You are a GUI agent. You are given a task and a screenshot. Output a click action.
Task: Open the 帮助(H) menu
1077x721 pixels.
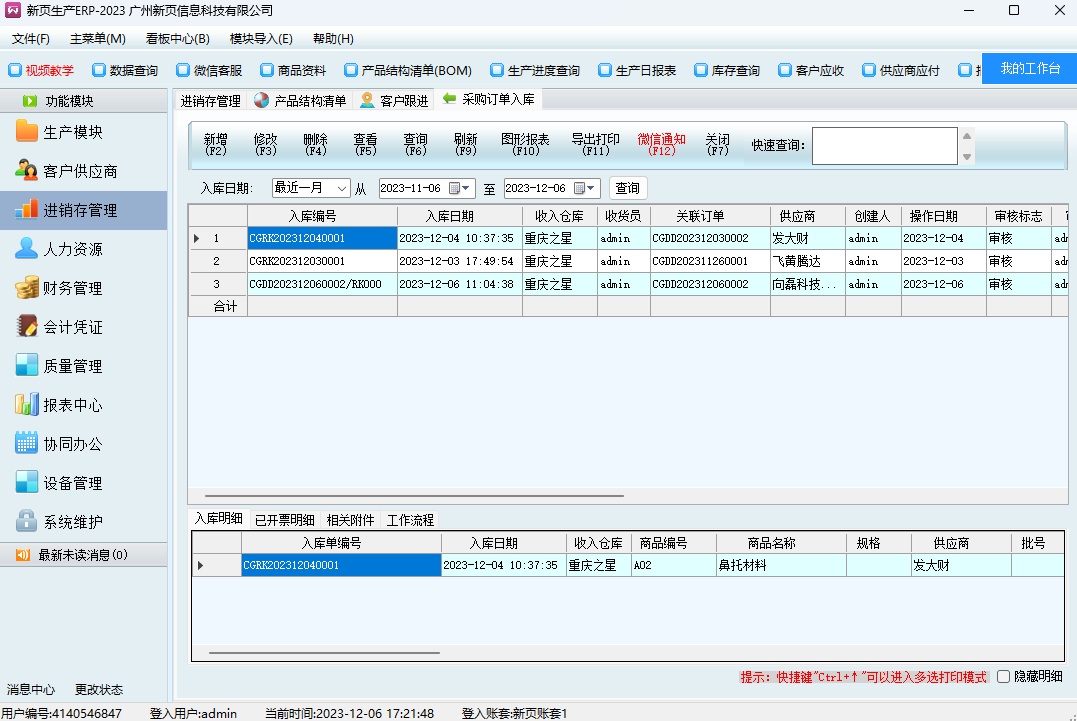[x=333, y=38]
